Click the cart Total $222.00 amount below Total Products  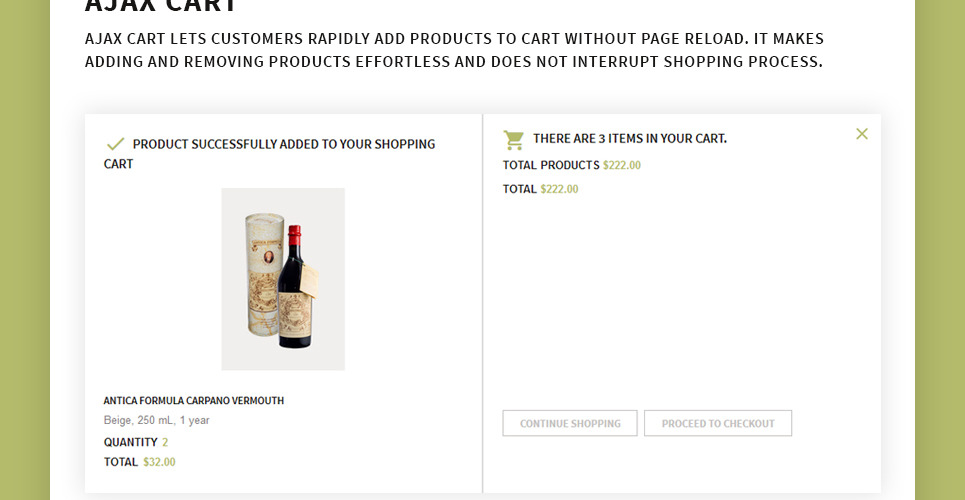coord(559,189)
